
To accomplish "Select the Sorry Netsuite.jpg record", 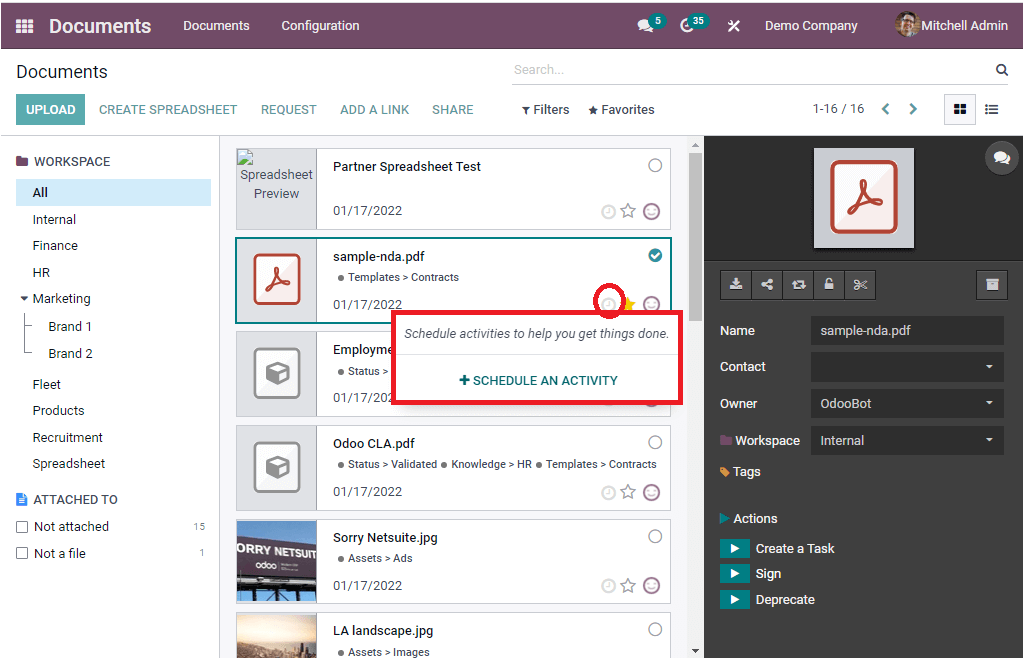I will coord(655,536).
